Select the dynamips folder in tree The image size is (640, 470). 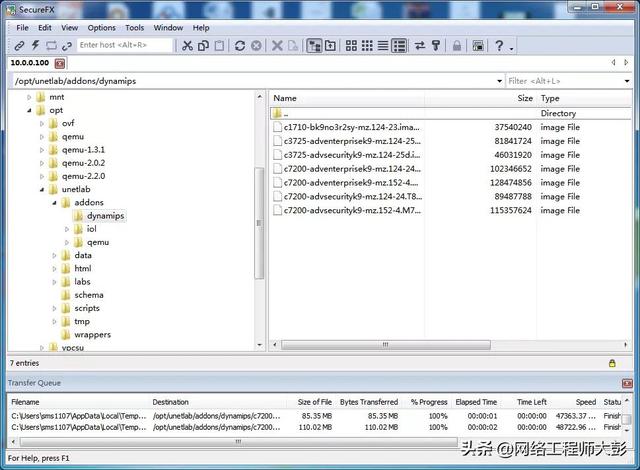[x=105, y=215]
